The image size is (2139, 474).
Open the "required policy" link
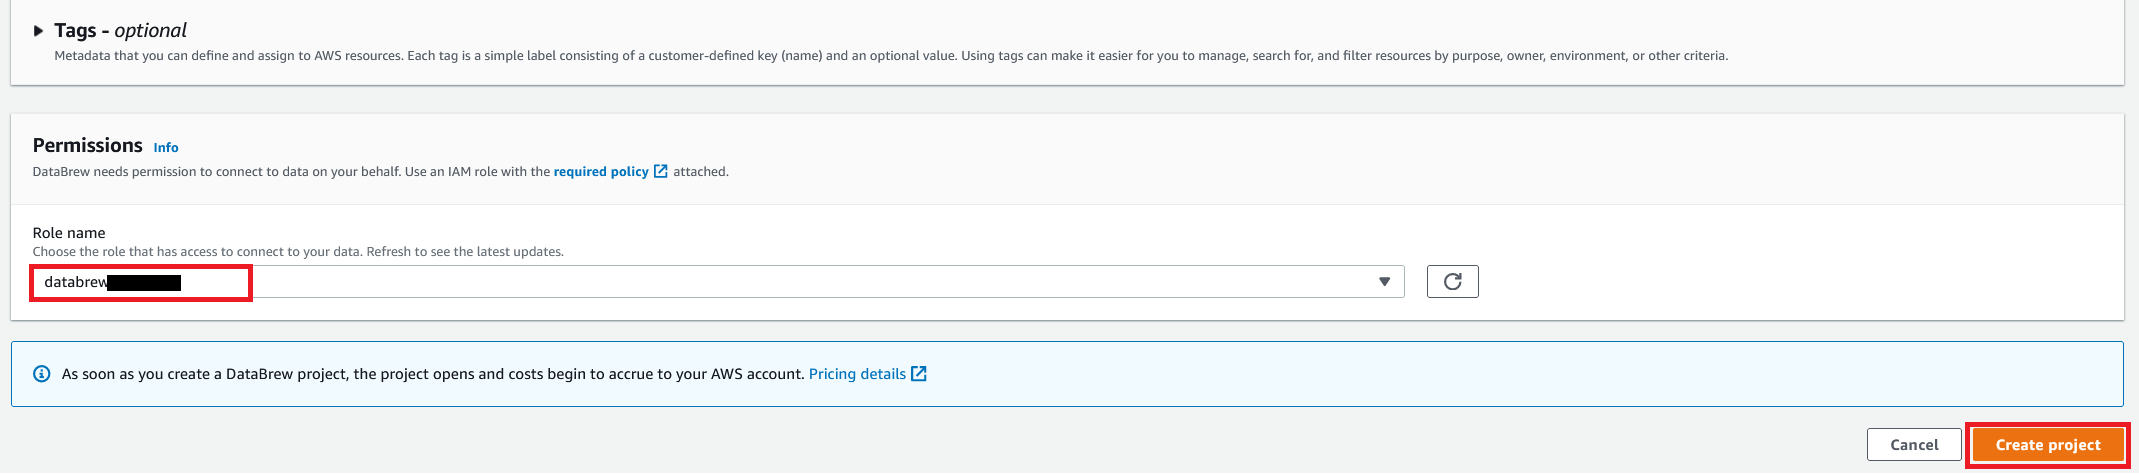pyautogui.click(x=601, y=172)
